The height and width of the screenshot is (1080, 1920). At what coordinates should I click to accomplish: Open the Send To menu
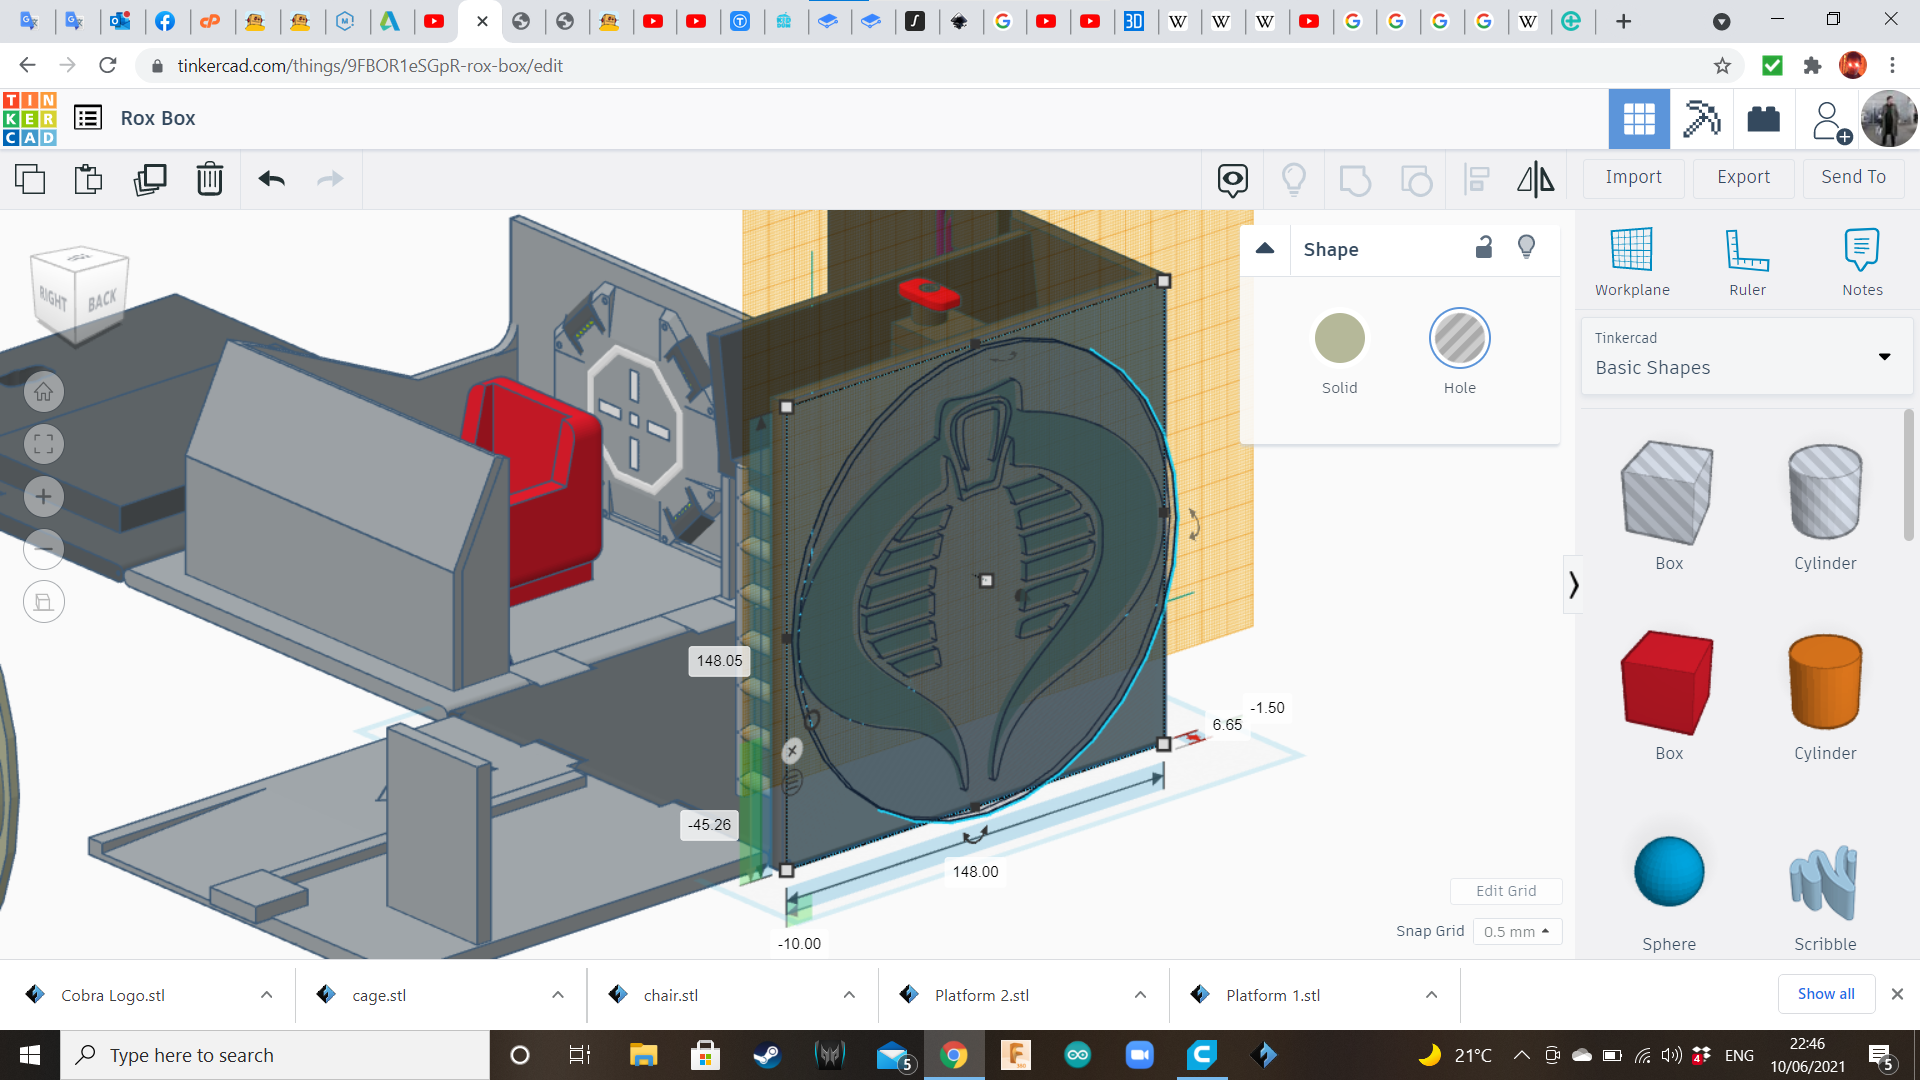(1853, 177)
